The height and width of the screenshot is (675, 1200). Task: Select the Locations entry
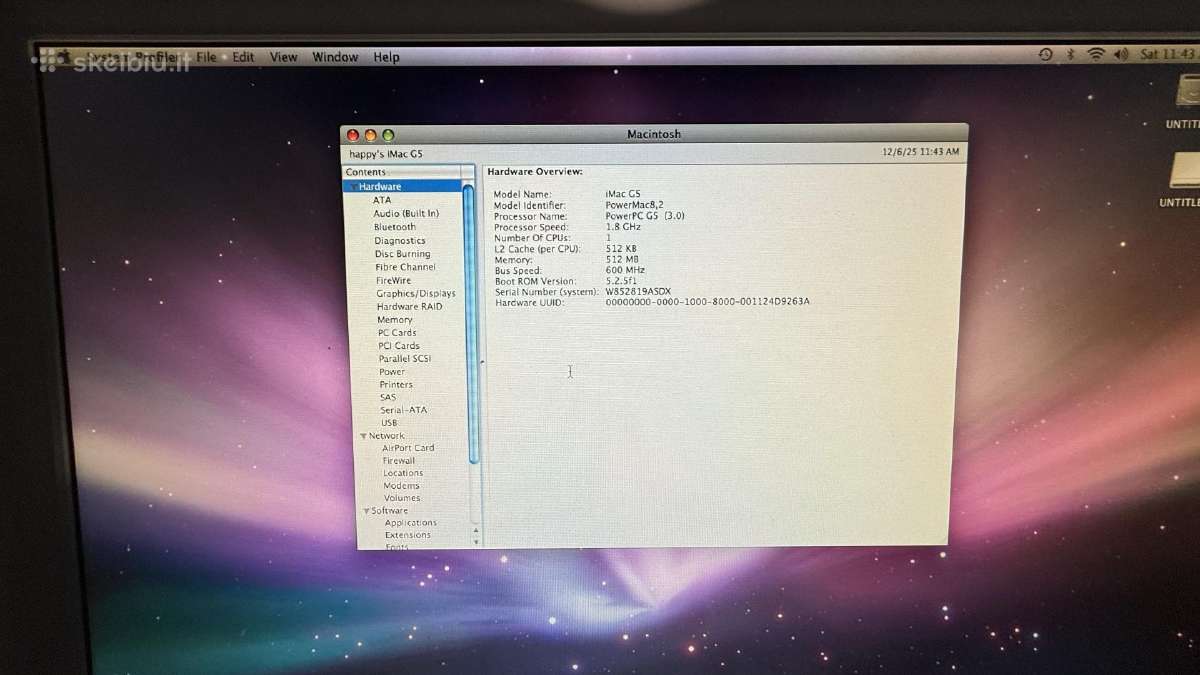pos(403,473)
